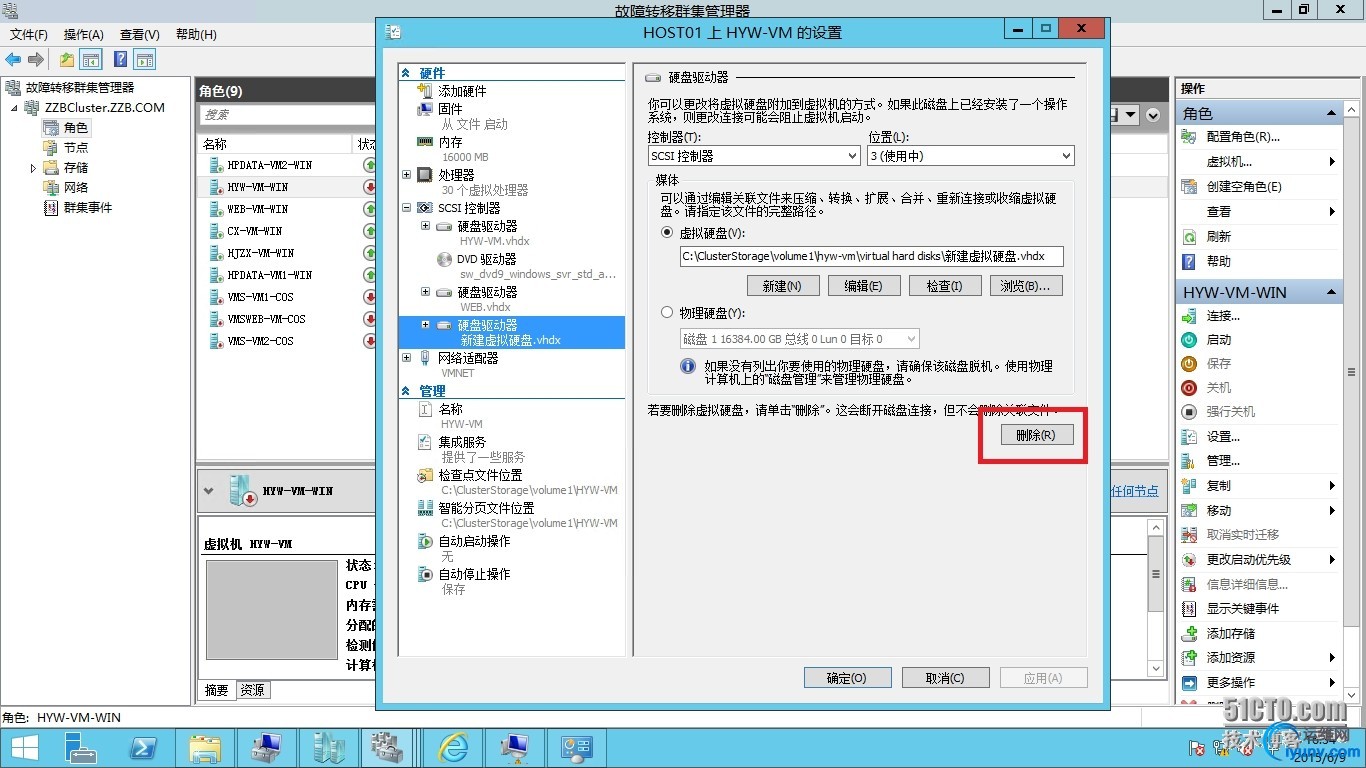Click the 搜索 field in the roles pane
1366x768 pixels.
[288, 115]
